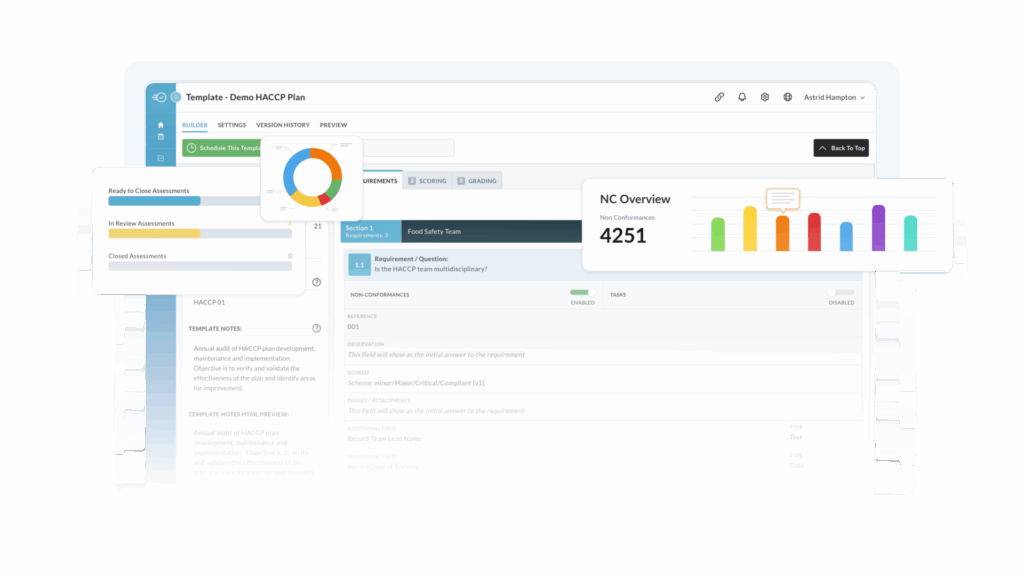1024x576 pixels.
Task: Click the Back To Top button
Action: [x=840, y=147]
